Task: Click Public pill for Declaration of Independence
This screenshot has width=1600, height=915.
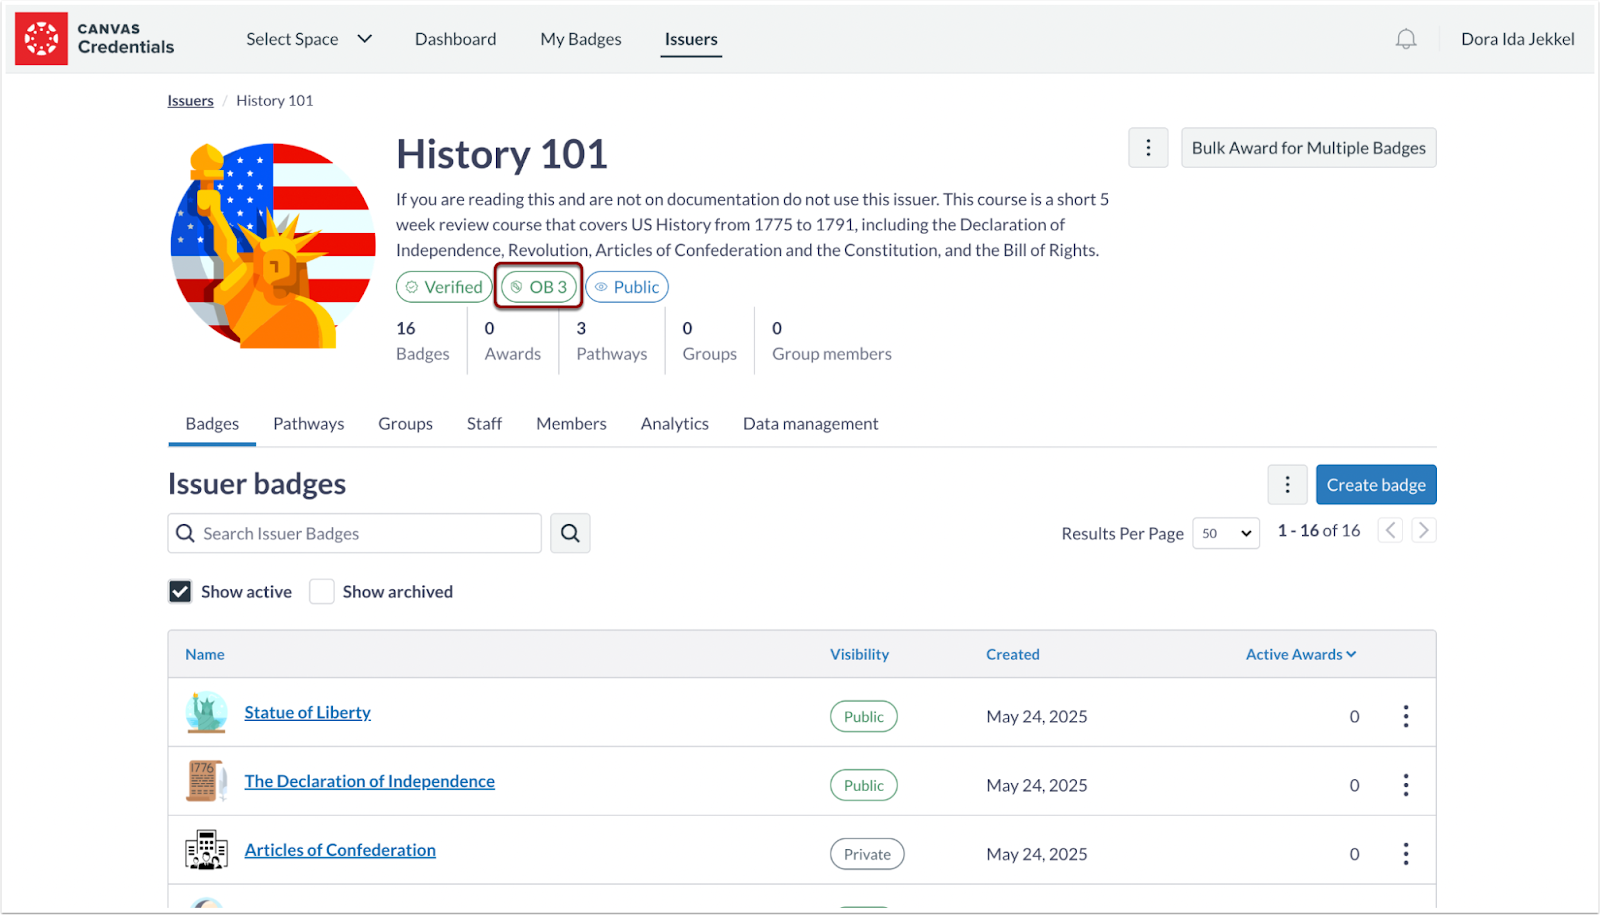Action: pos(864,786)
